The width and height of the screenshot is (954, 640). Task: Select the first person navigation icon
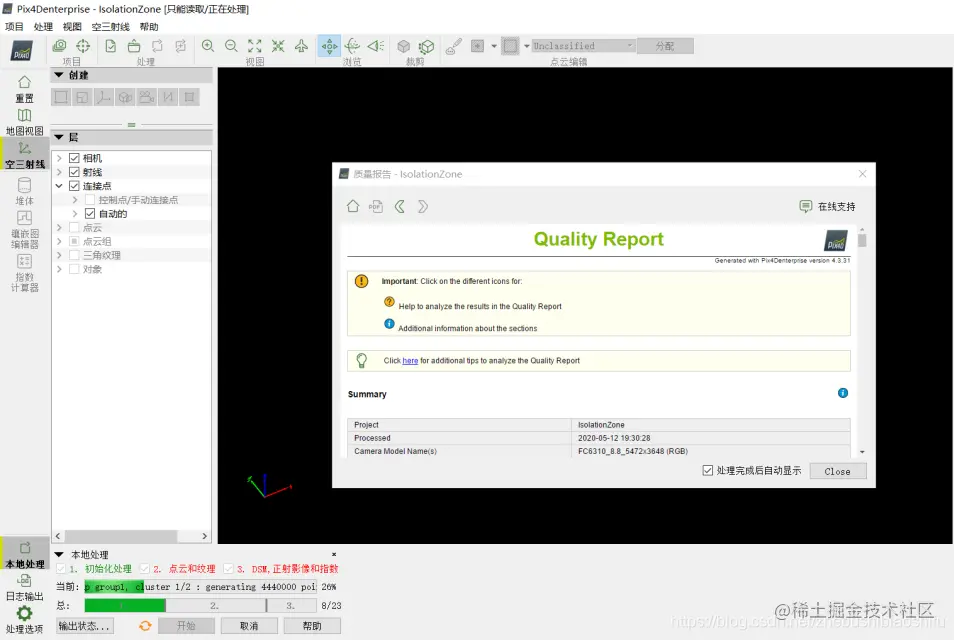click(x=376, y=46)
